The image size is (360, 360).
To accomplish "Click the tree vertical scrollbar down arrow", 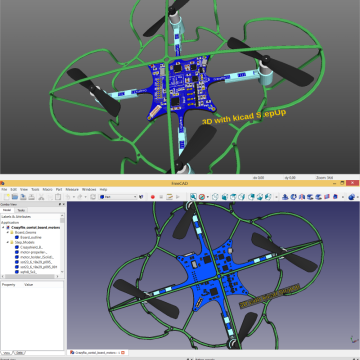I will coord(62,272).
